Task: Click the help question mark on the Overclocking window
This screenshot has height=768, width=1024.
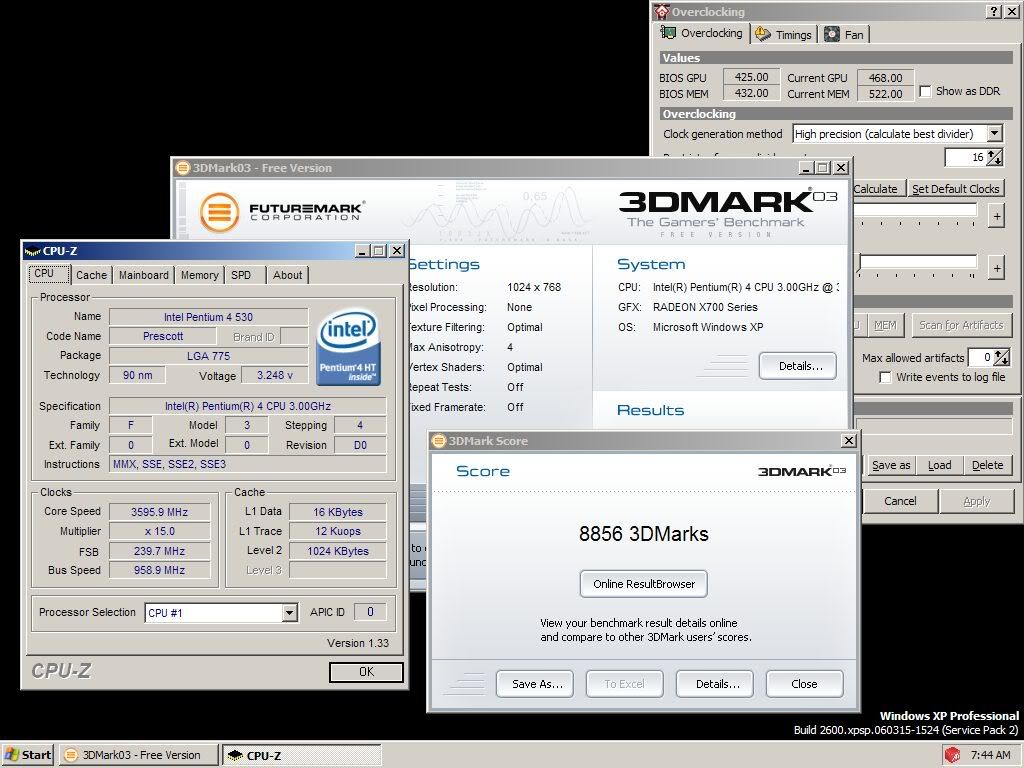Action: [x=994, y=11]
